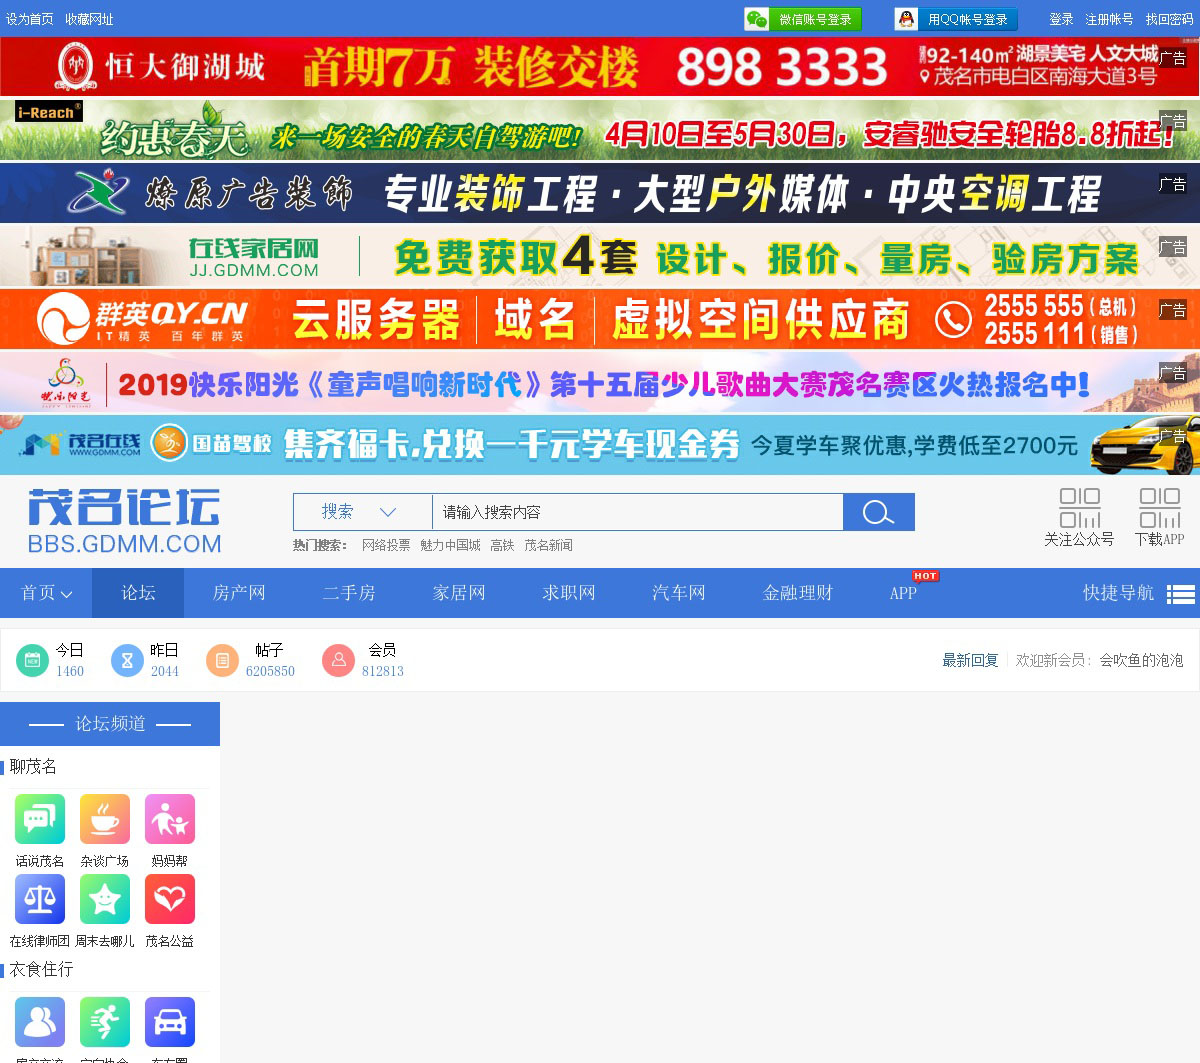Open the 在线律师团 scales icon

click(x=40, y=899)
